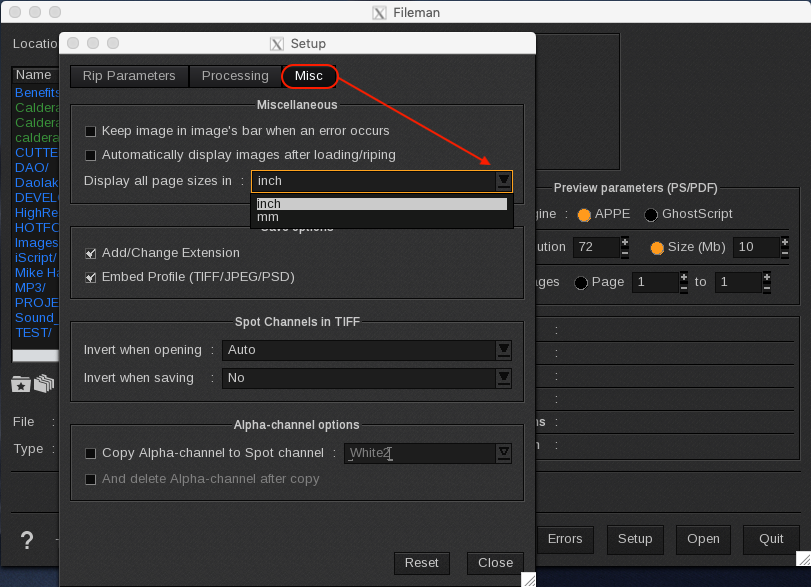Click the Reset button

[x=421, y=563]
